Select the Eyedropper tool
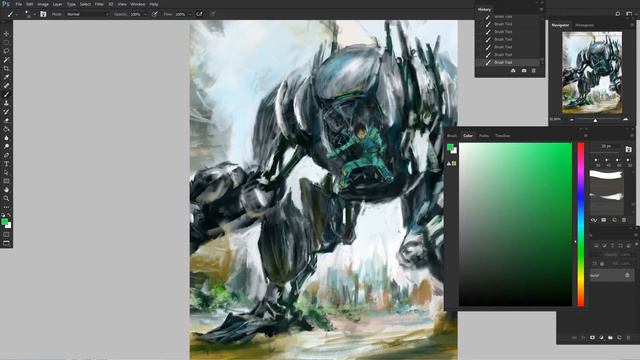The height and width of the screenshot is (360, 640). pyautogui.click(x=6, y=77)
